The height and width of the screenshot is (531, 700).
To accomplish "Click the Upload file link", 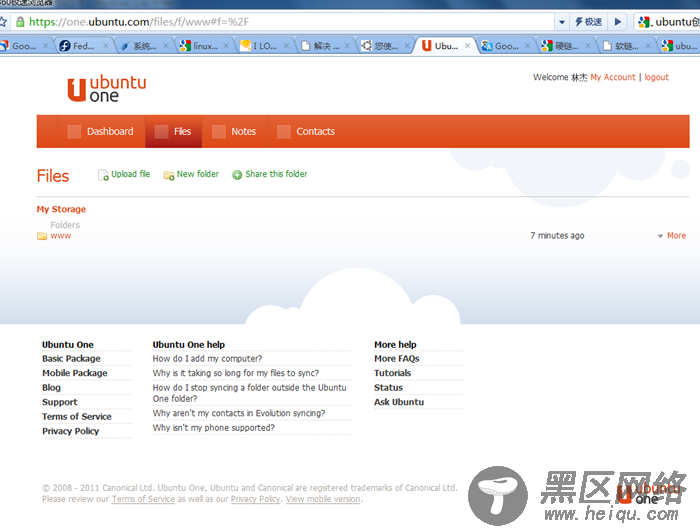I will pyautogui.click(x=130, y=174).
